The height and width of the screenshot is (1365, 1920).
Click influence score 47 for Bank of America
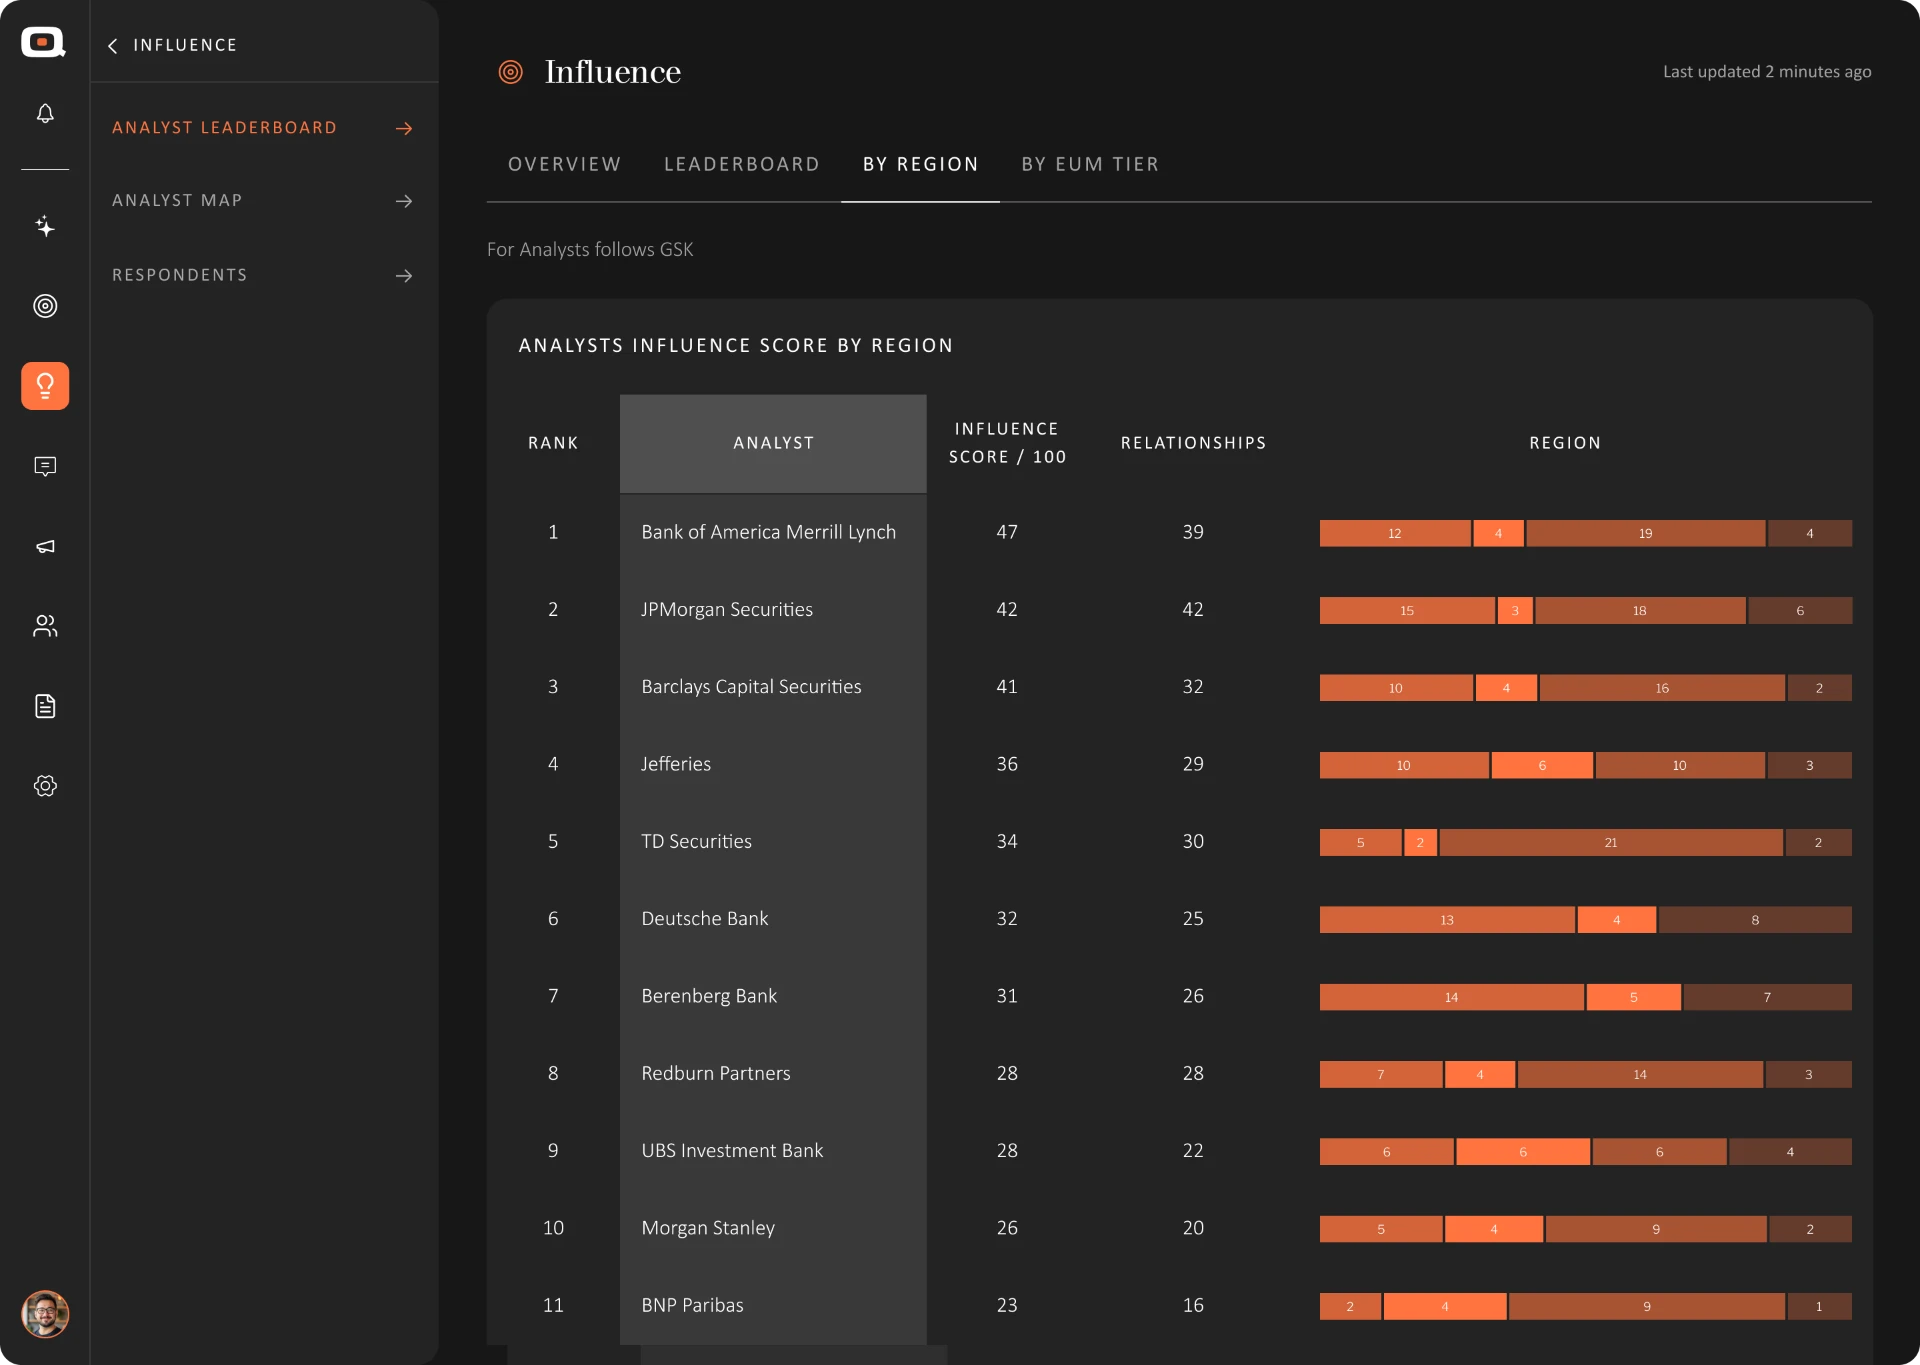coord(1007,532)
